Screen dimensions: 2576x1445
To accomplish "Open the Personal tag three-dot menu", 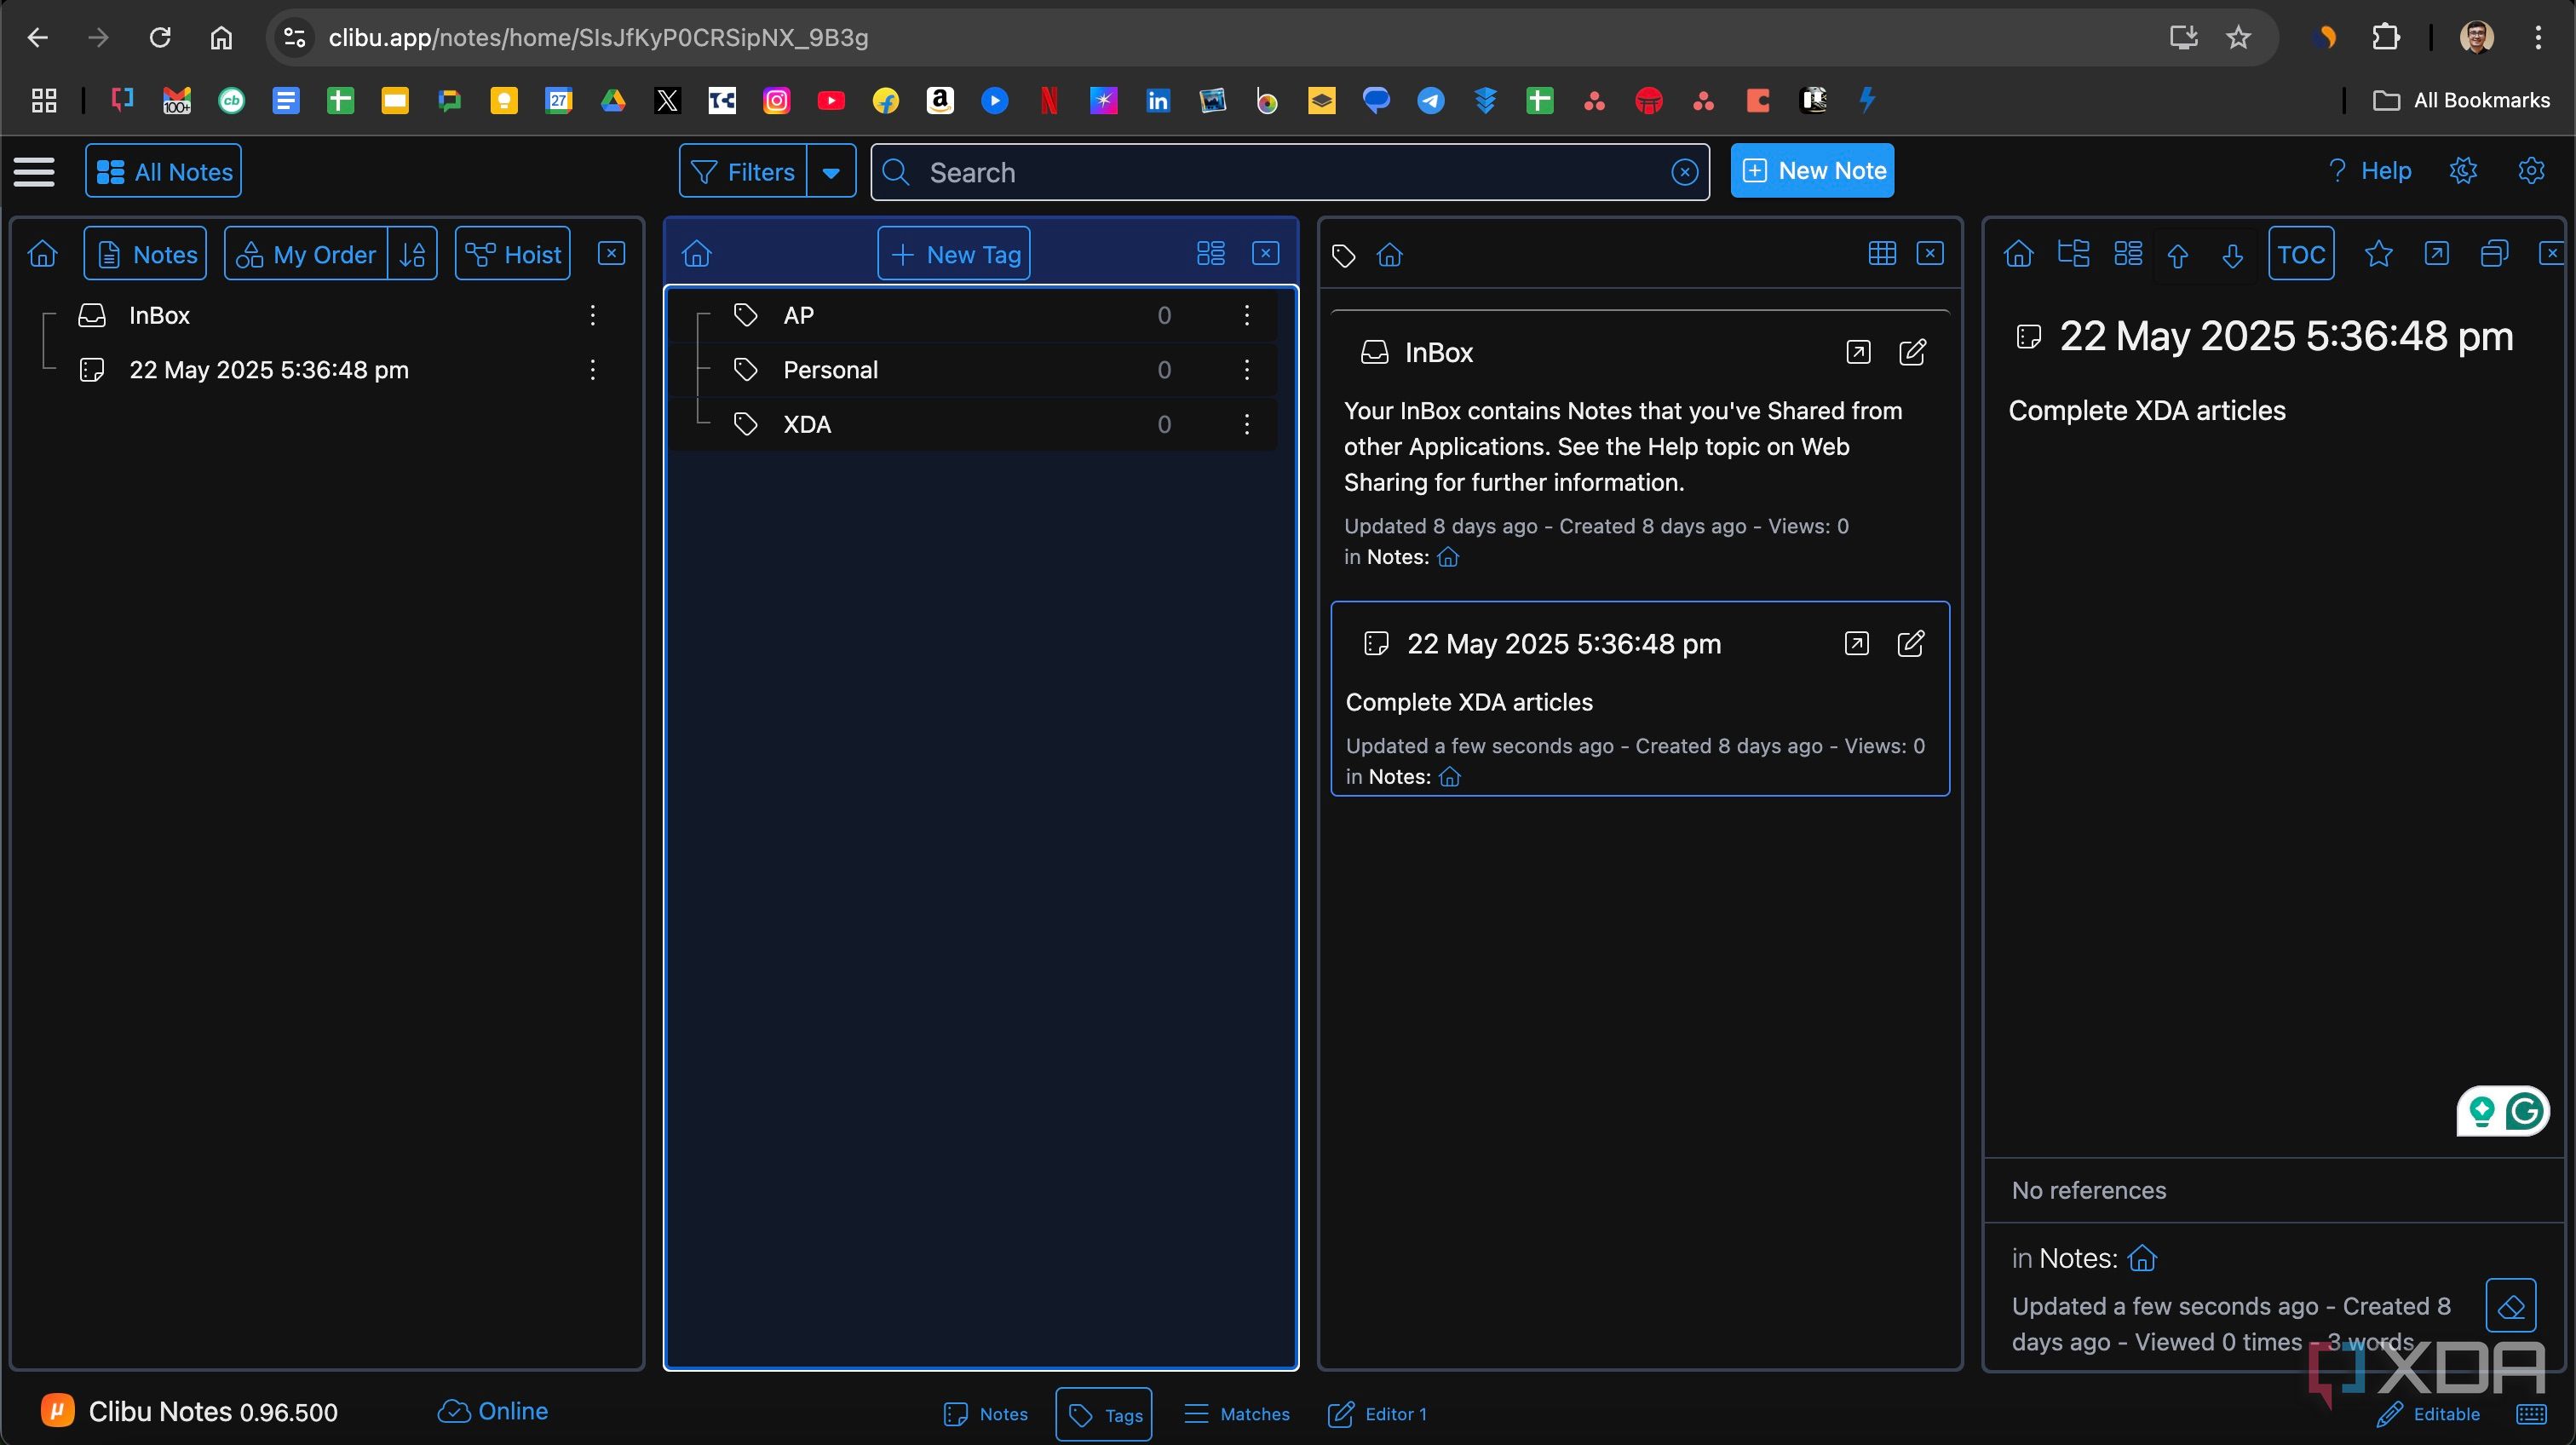I will pyautogui.click(x=1247, y=370).
